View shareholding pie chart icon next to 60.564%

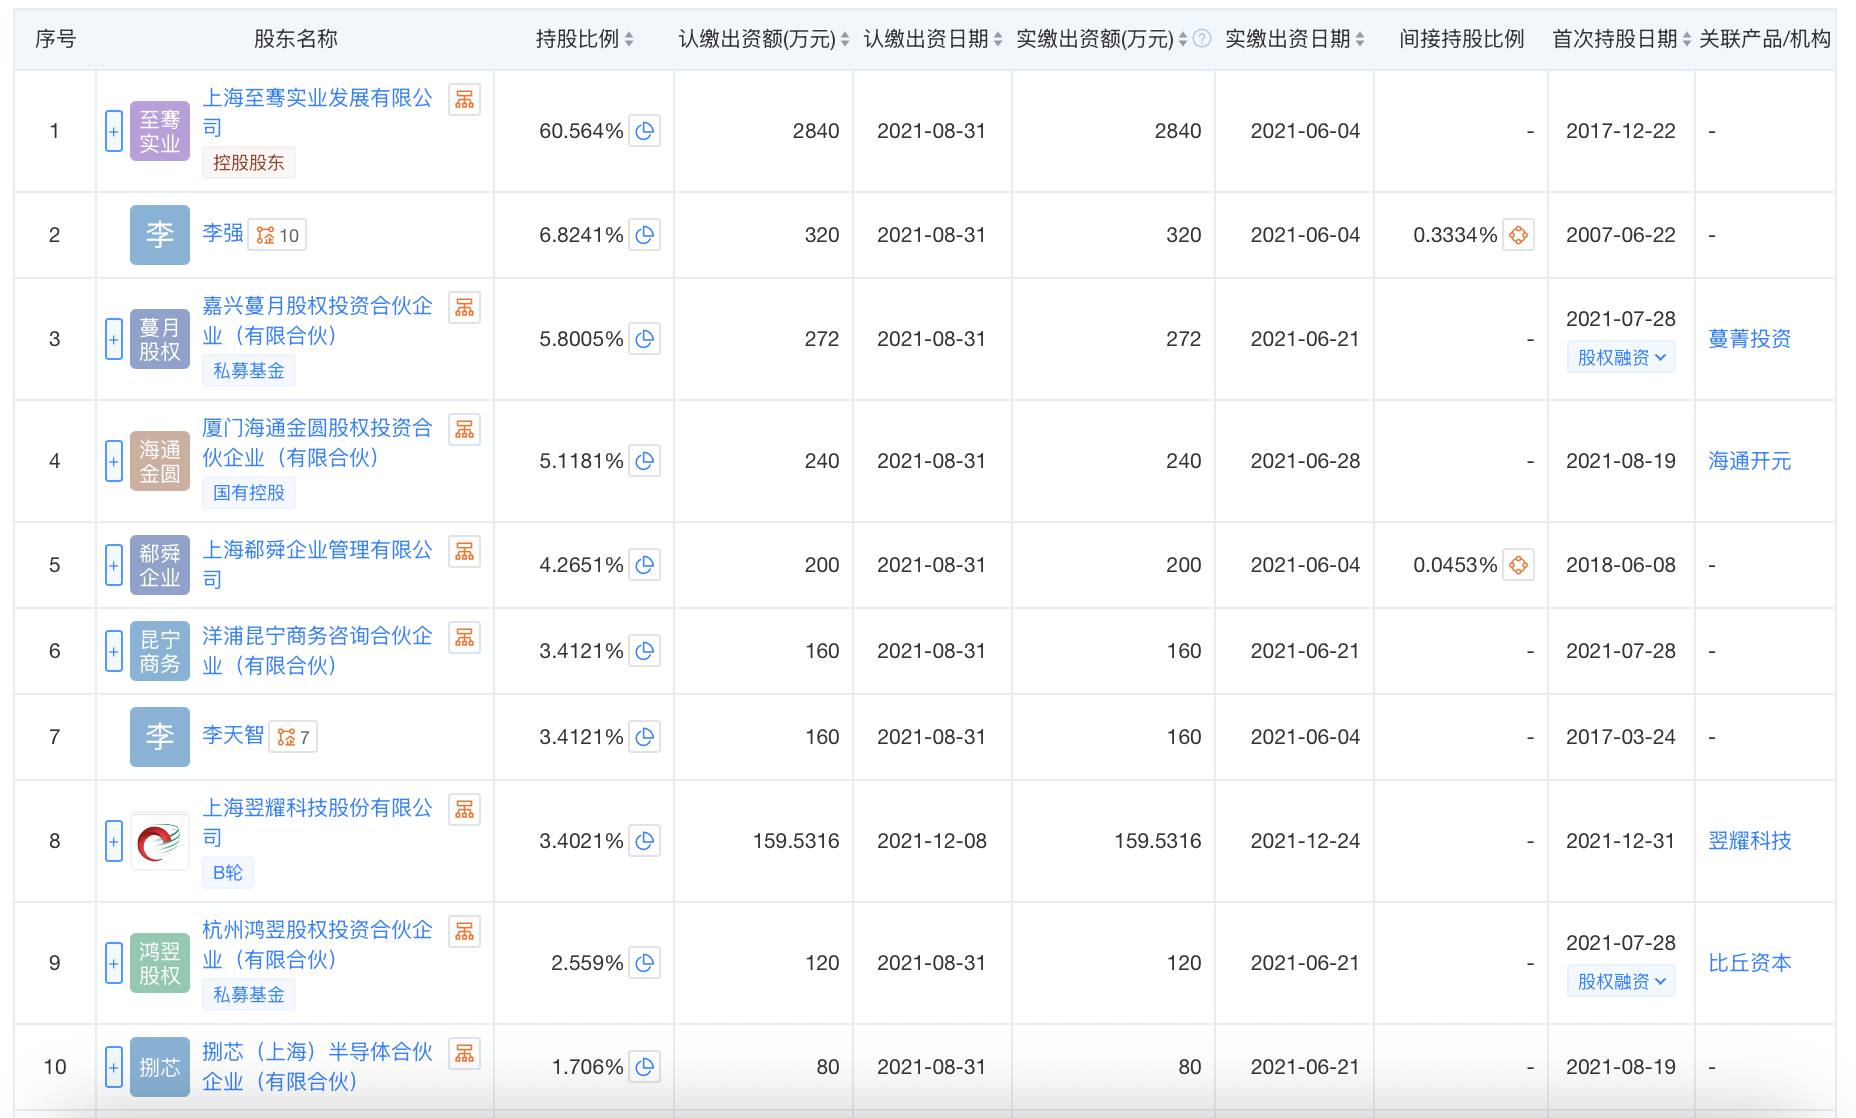tap(646, 130)
